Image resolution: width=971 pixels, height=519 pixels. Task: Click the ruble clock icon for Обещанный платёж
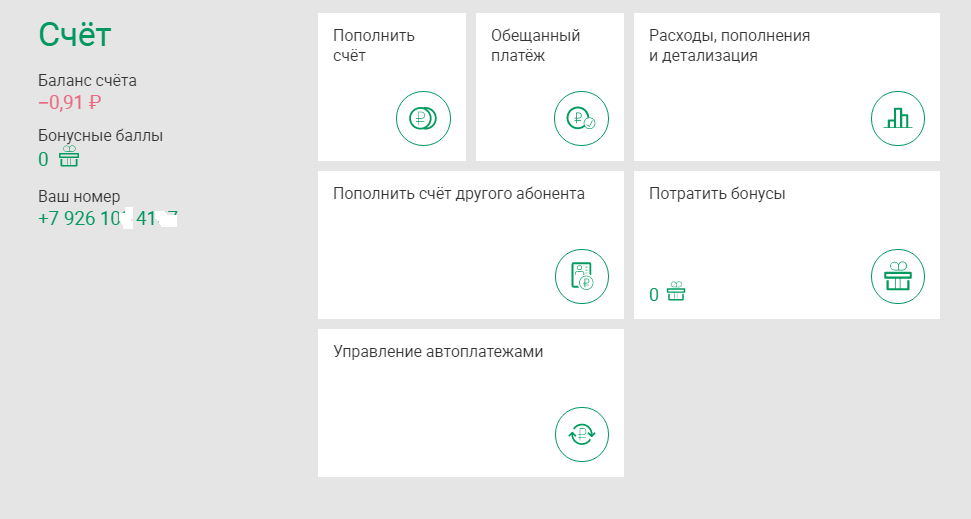581,118
